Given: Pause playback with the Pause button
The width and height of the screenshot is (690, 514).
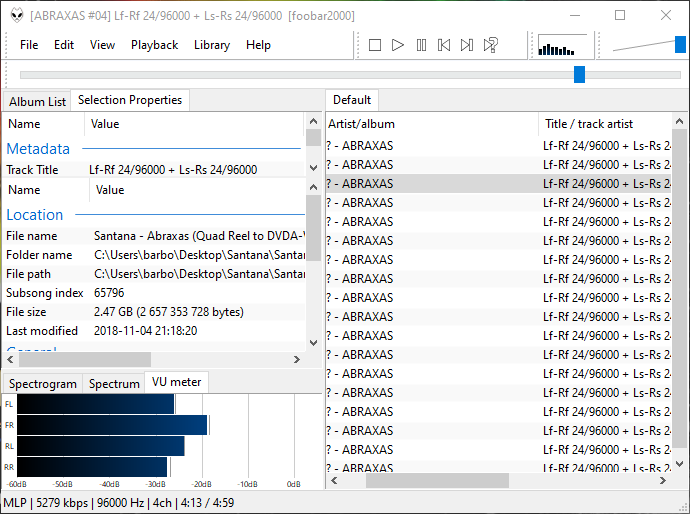Looking at the screenshot, I should [421, 45].
